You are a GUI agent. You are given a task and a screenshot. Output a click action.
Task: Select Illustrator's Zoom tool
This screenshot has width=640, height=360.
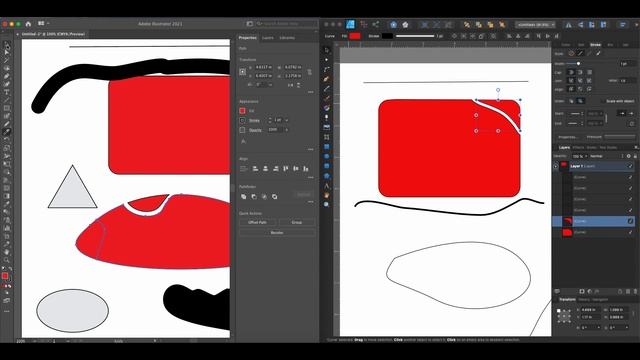pos(7,260)
